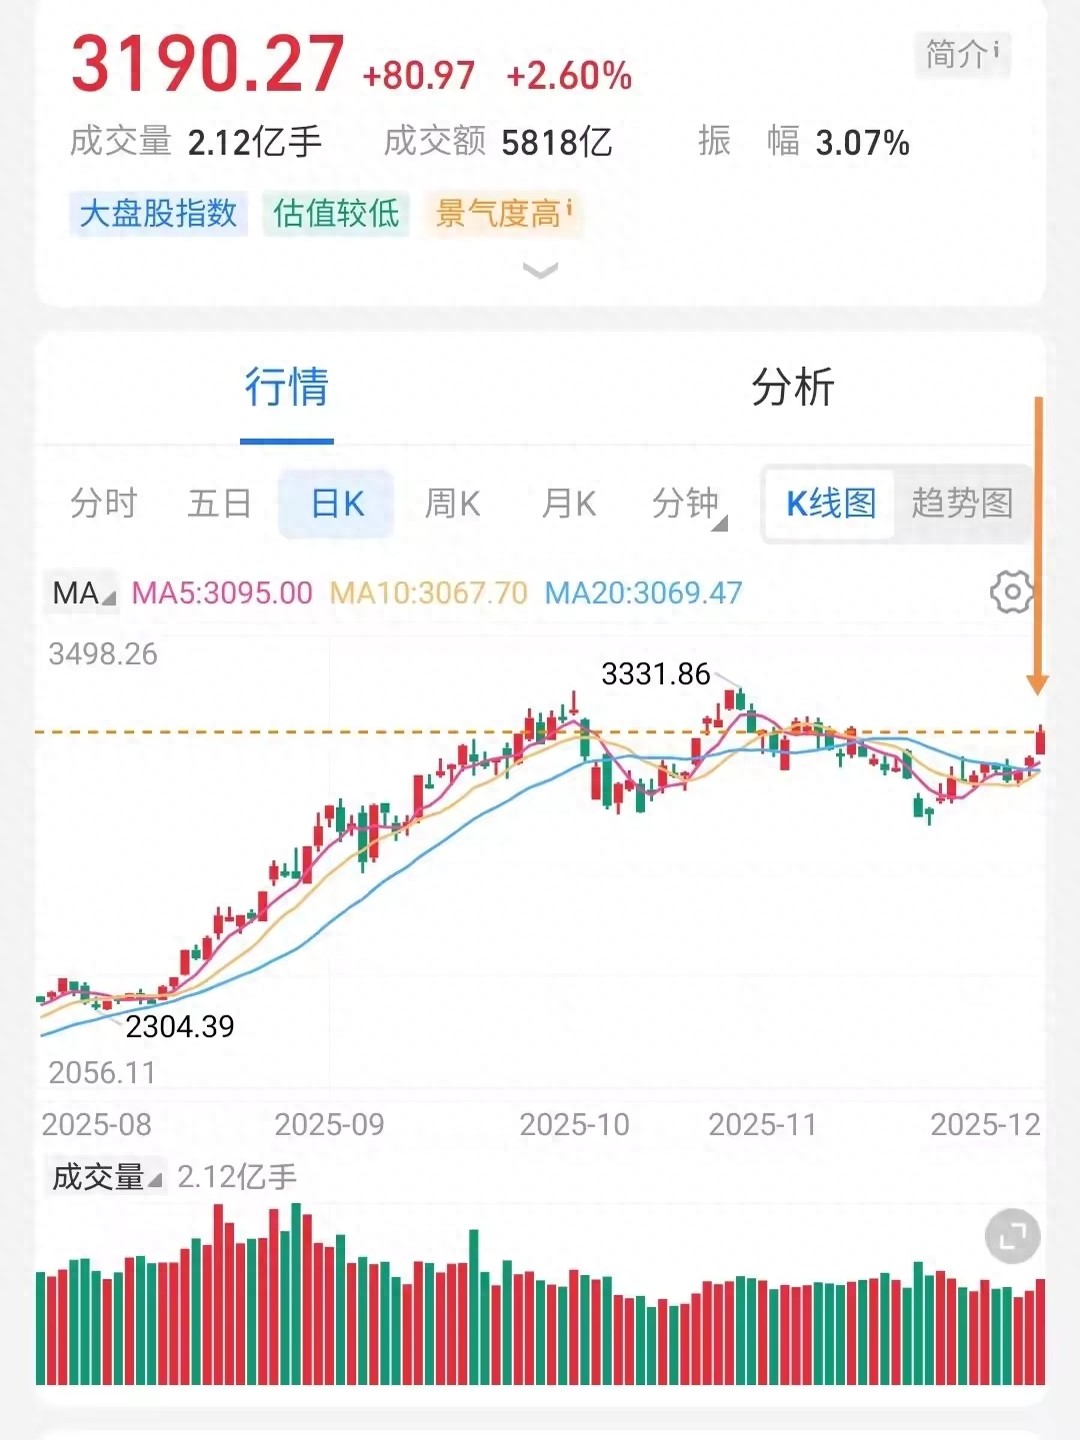Select the 日K period
Viewport: 1080px width, 1440px height.
tap(337, 504)
